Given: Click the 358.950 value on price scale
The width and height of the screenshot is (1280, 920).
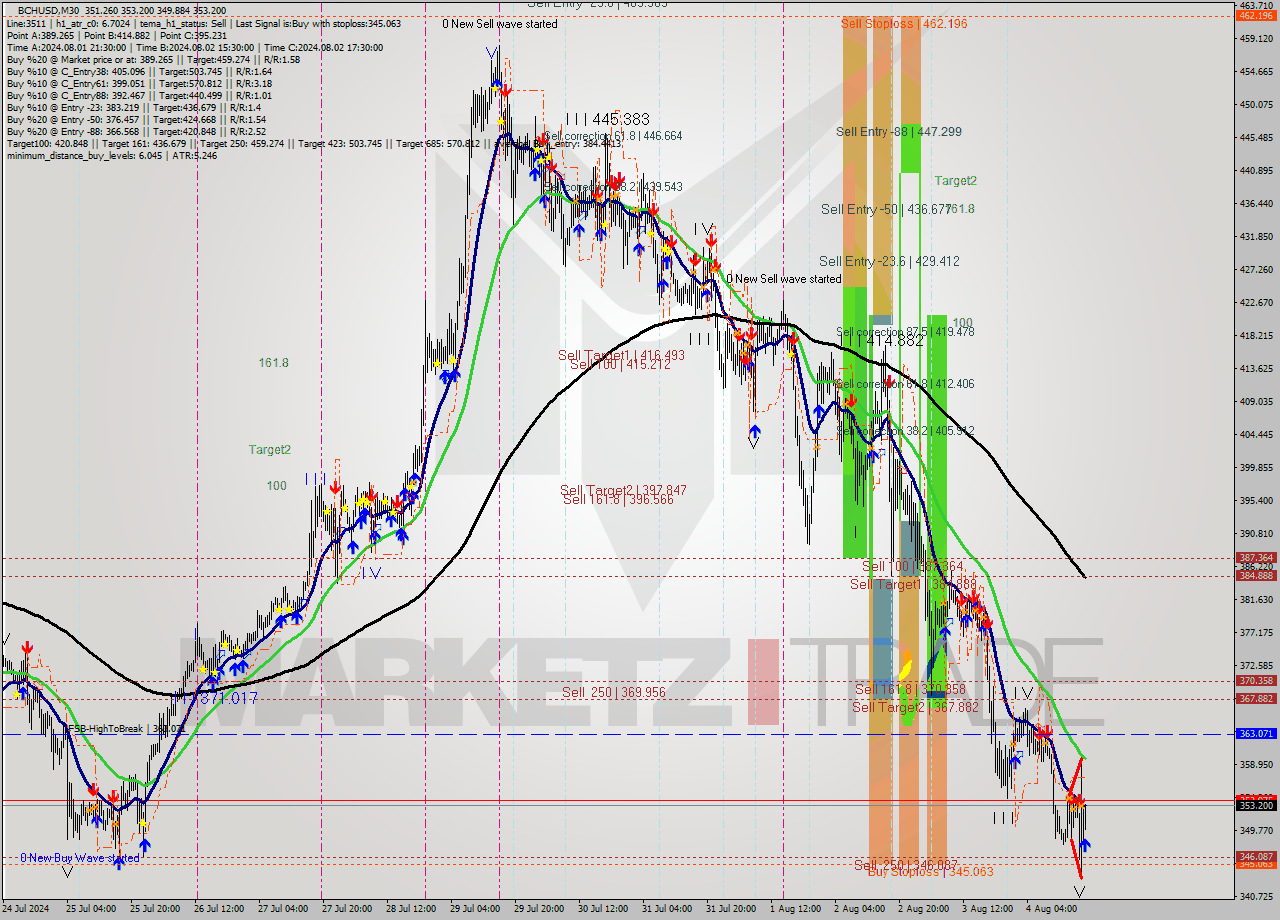Looking at the screenshot, I should tap(1255, 765).
